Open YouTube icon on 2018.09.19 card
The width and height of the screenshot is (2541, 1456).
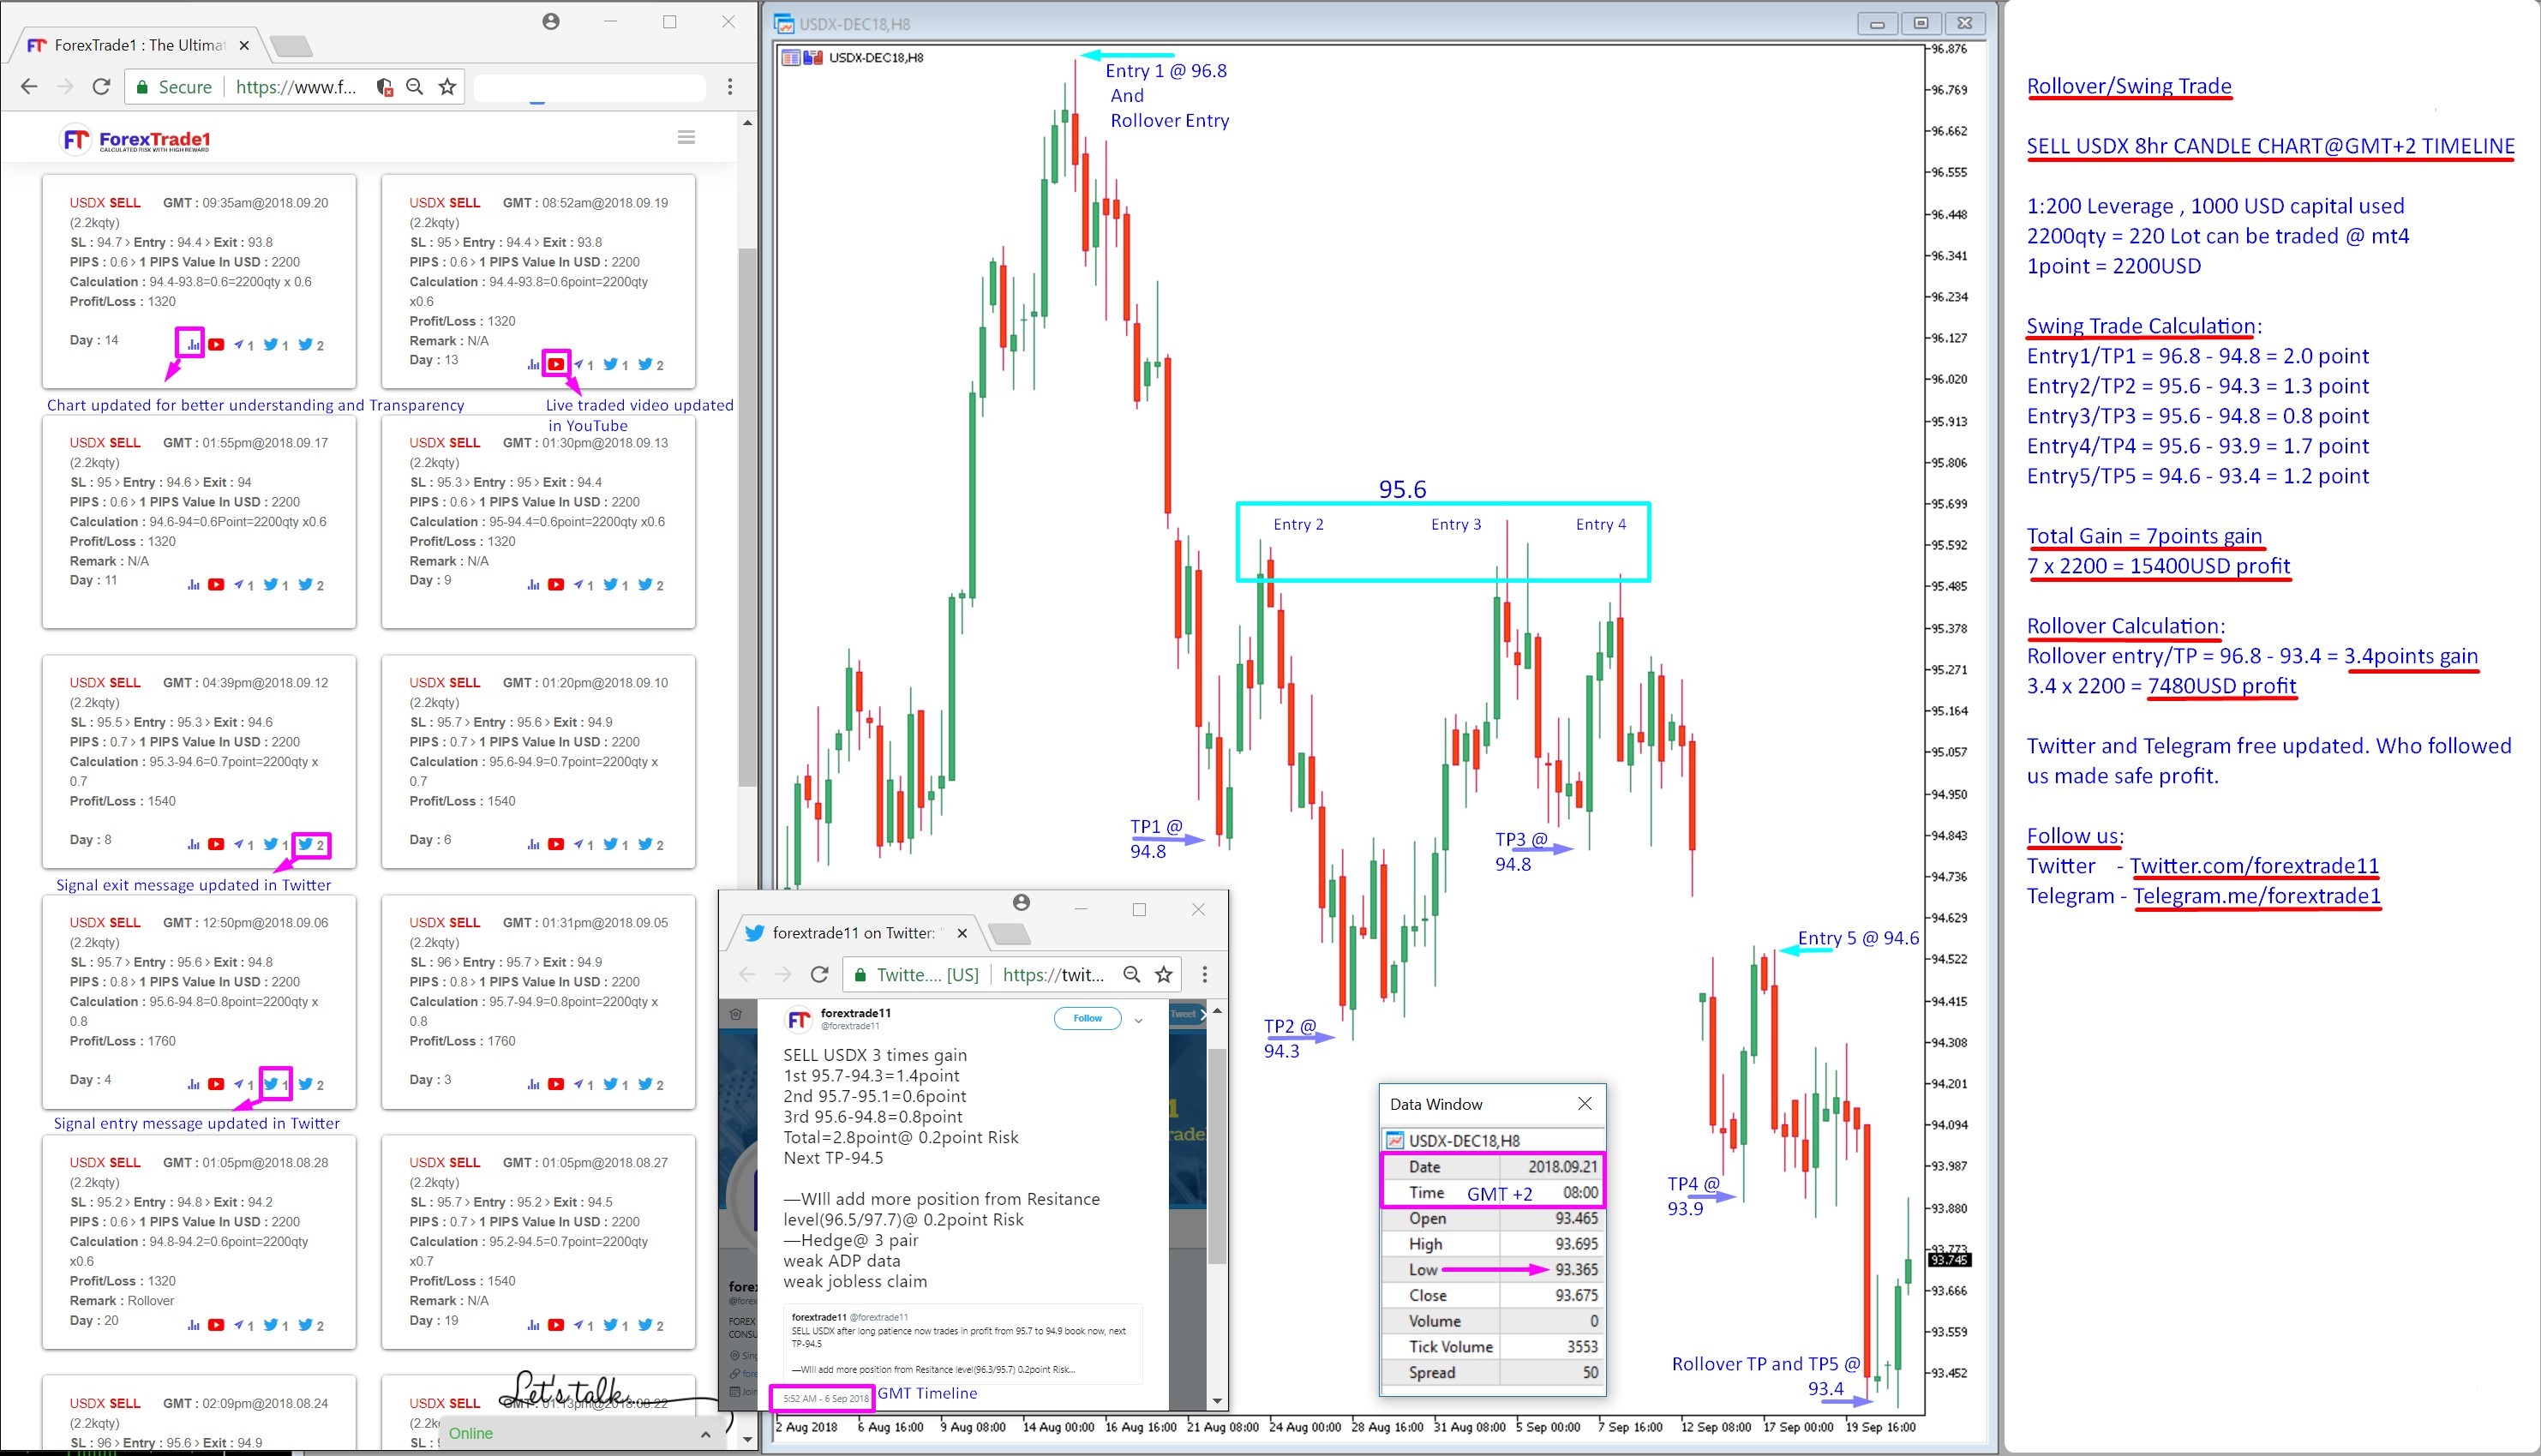point(556,364)
